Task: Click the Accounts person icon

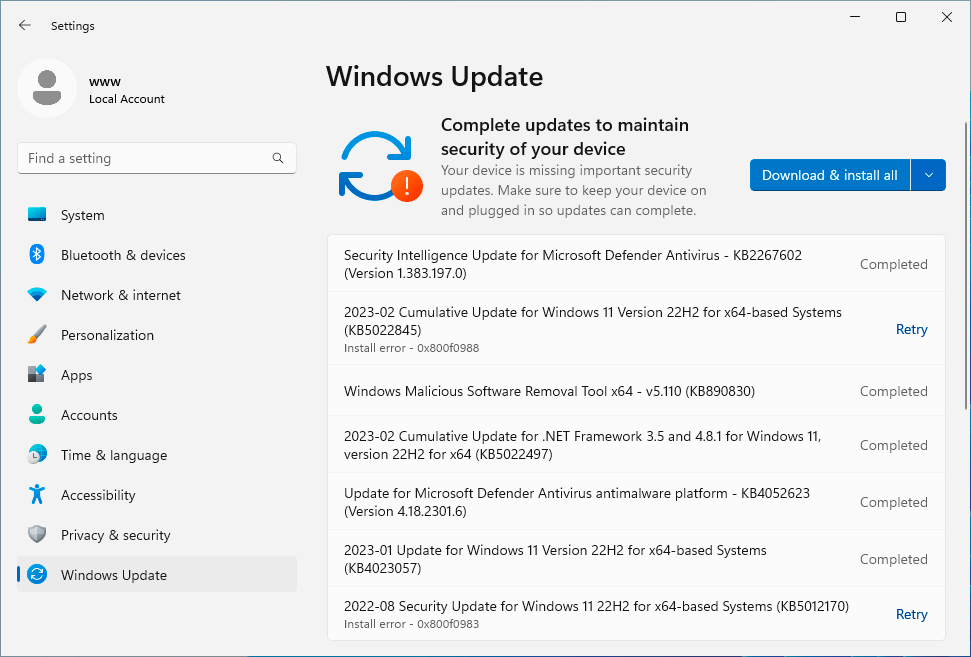Action: (37, 415)
